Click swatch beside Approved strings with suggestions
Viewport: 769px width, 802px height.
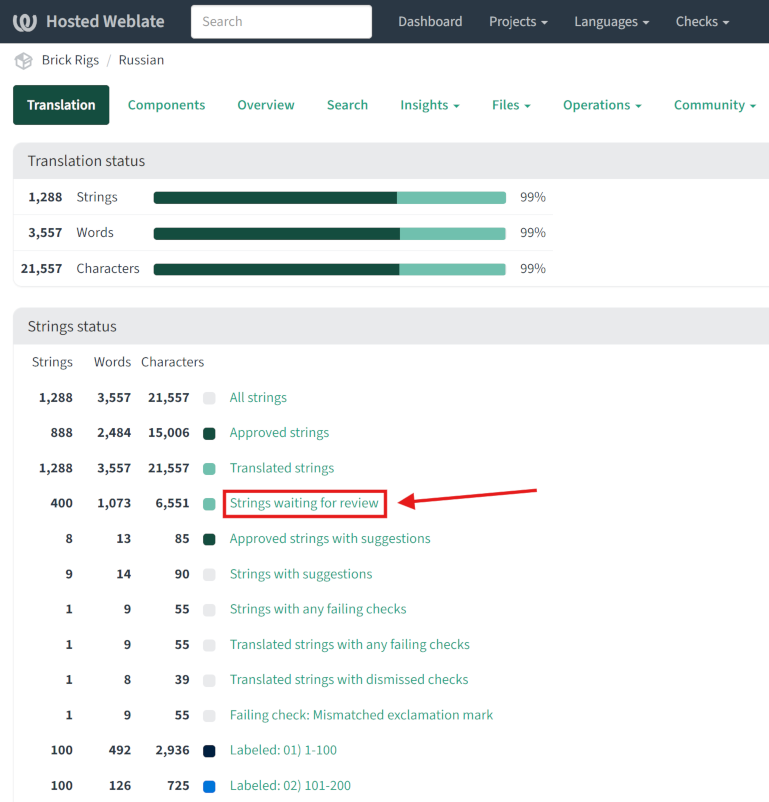[209, 540]
